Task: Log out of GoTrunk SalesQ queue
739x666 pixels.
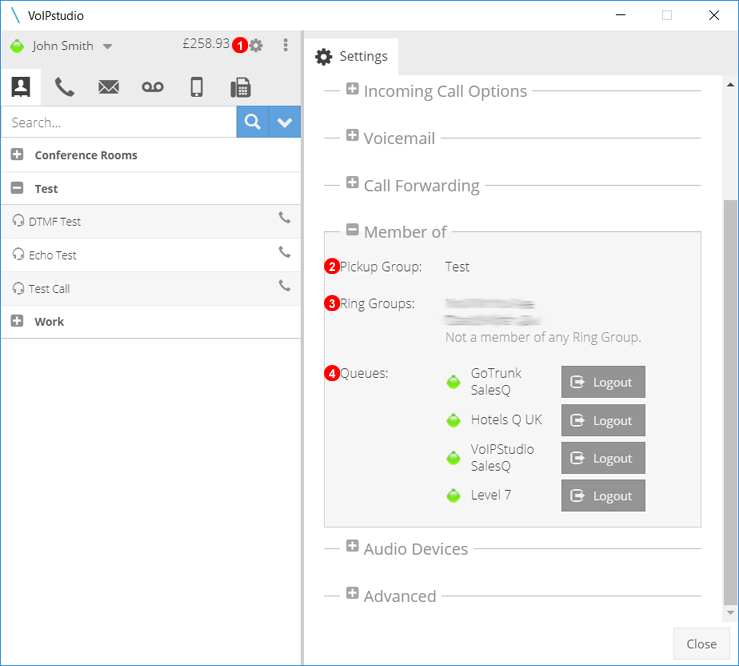Action: (x=603, y=382)
